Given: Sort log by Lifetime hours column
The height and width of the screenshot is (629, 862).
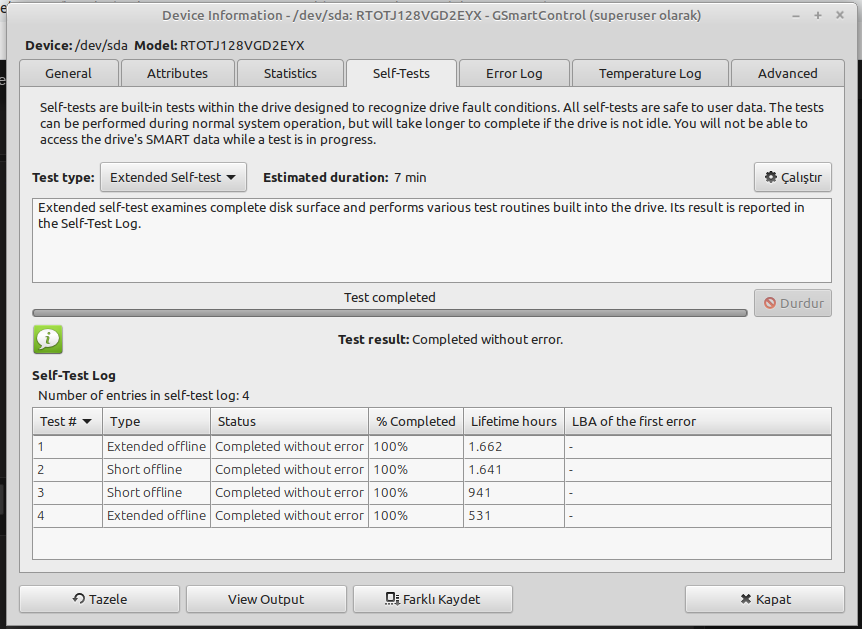Looking at the screenshot, I should [513, 421].
